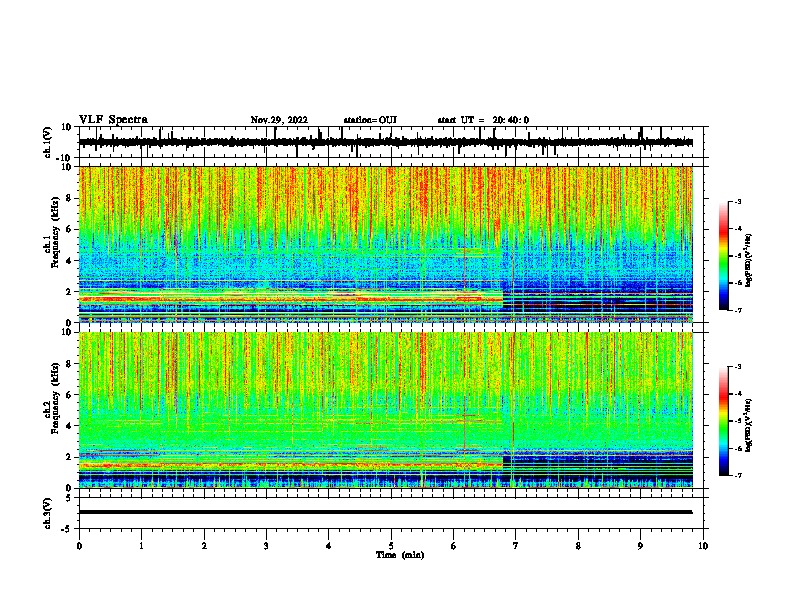
Task: Select the date 'Nov.29, 2022' in header
Action: pos(279,120)
